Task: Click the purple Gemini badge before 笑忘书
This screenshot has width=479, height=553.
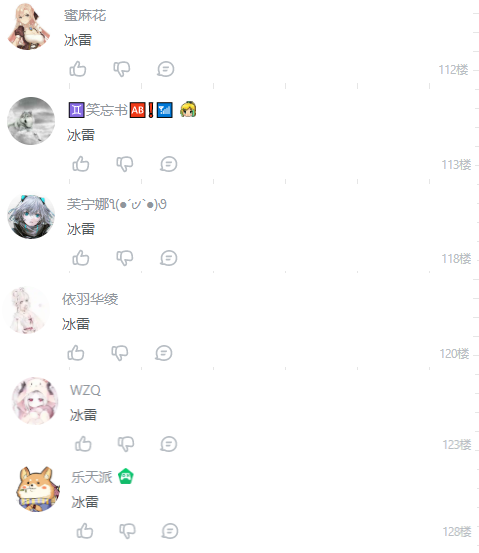Action: click(77, 110)
